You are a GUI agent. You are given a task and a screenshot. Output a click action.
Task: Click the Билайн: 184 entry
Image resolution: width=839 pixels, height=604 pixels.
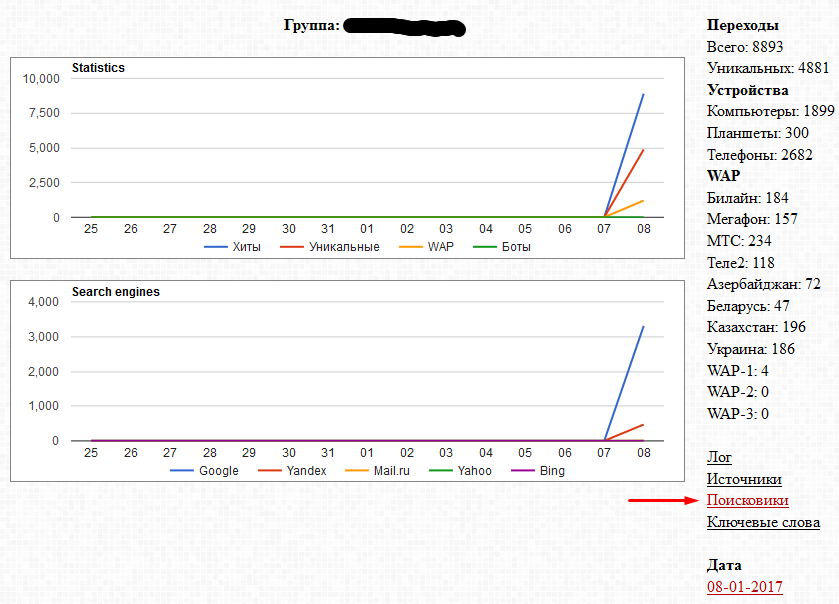tap(748, 198)
